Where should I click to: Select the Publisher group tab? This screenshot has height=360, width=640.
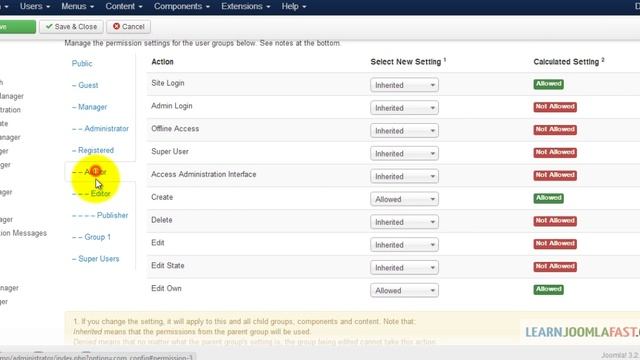[x=100, y=215]
